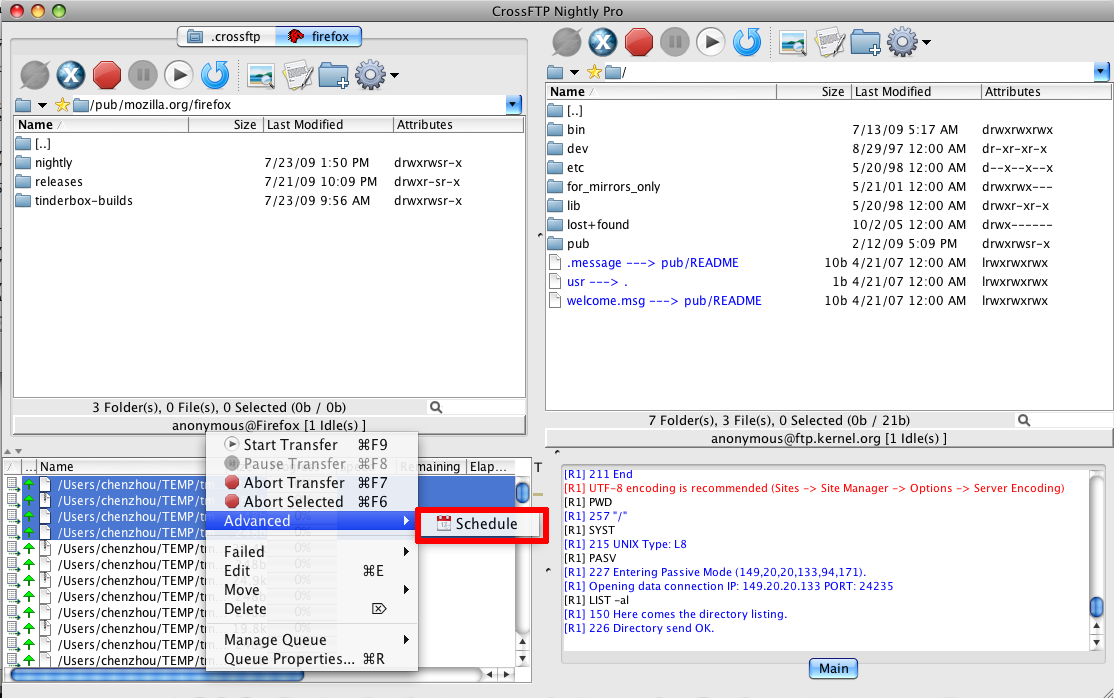Refresh the left pane directory listing
This screenshot has height=698, width=1114.
[x=215, y=75]
